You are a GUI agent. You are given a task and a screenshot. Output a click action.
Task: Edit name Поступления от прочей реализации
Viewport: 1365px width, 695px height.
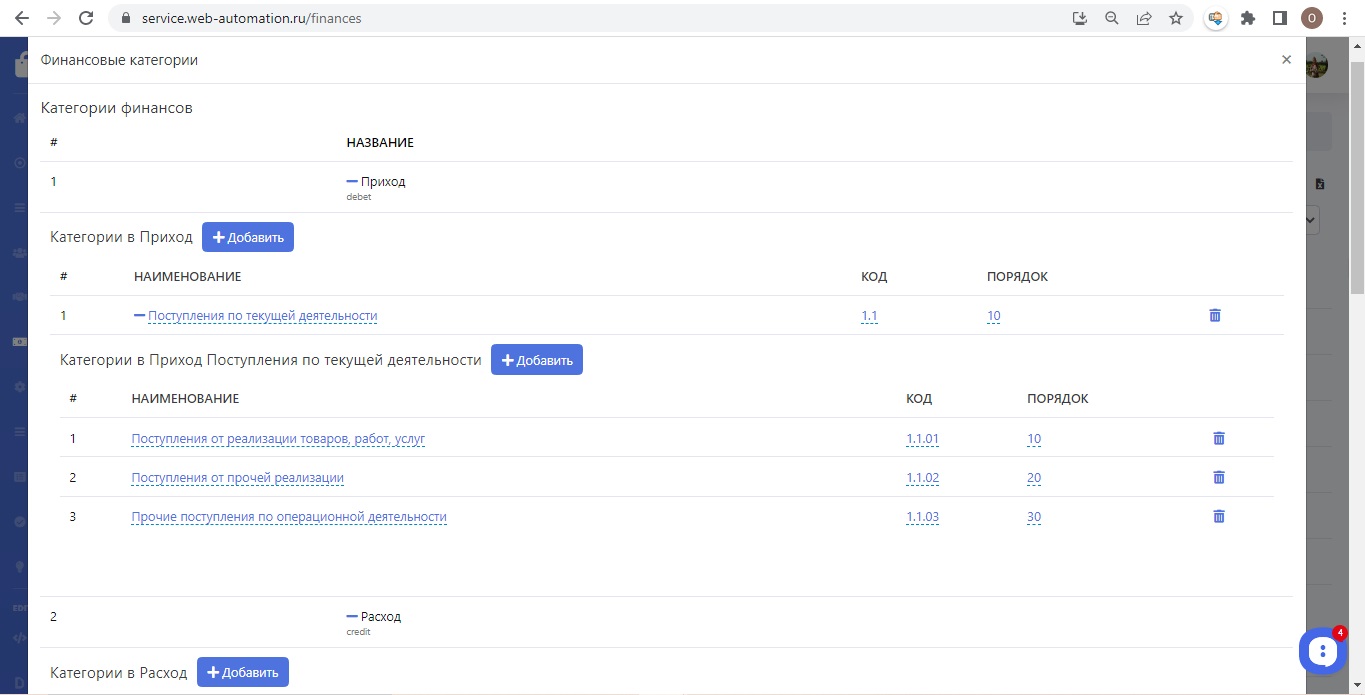pyautogui.click(x=237, y=478)
